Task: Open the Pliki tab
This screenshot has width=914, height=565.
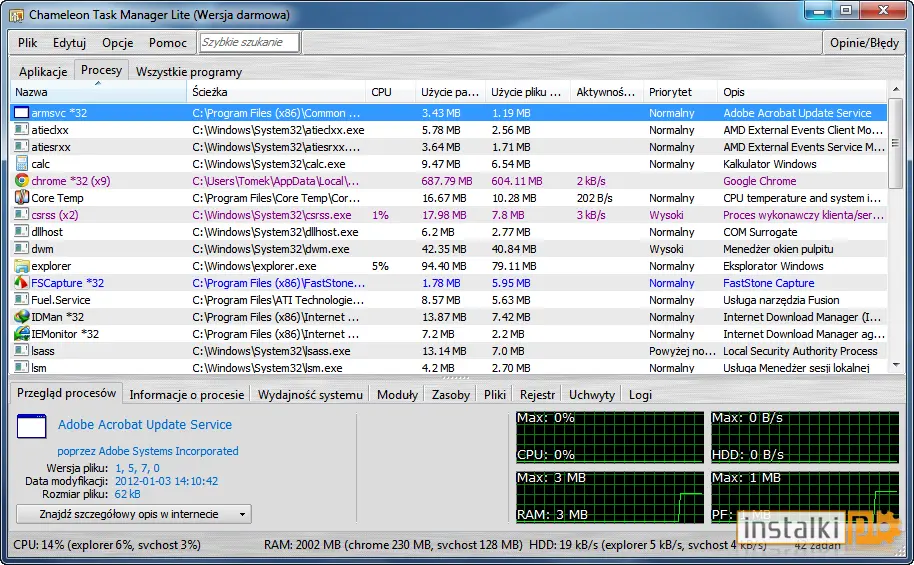Action: pos(495,395)
